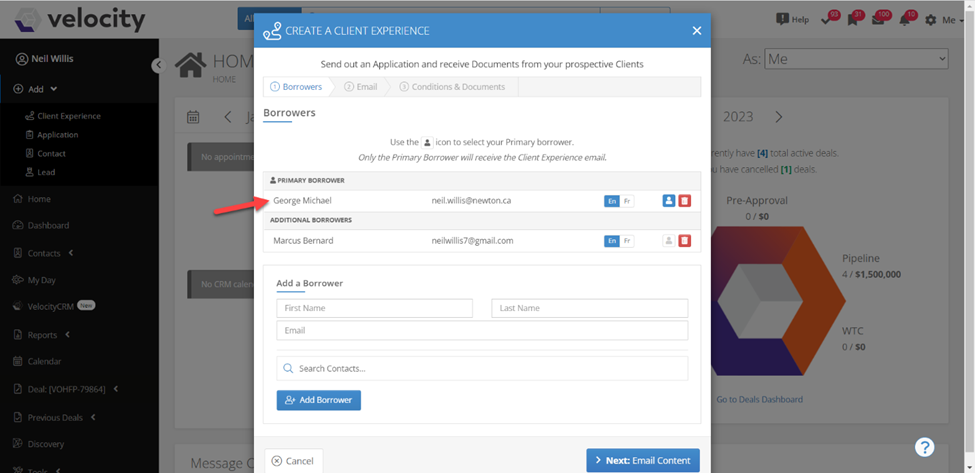Screen dimensions: 975x473
Task: Click the Velocity logo
Action: coord(79,20)
